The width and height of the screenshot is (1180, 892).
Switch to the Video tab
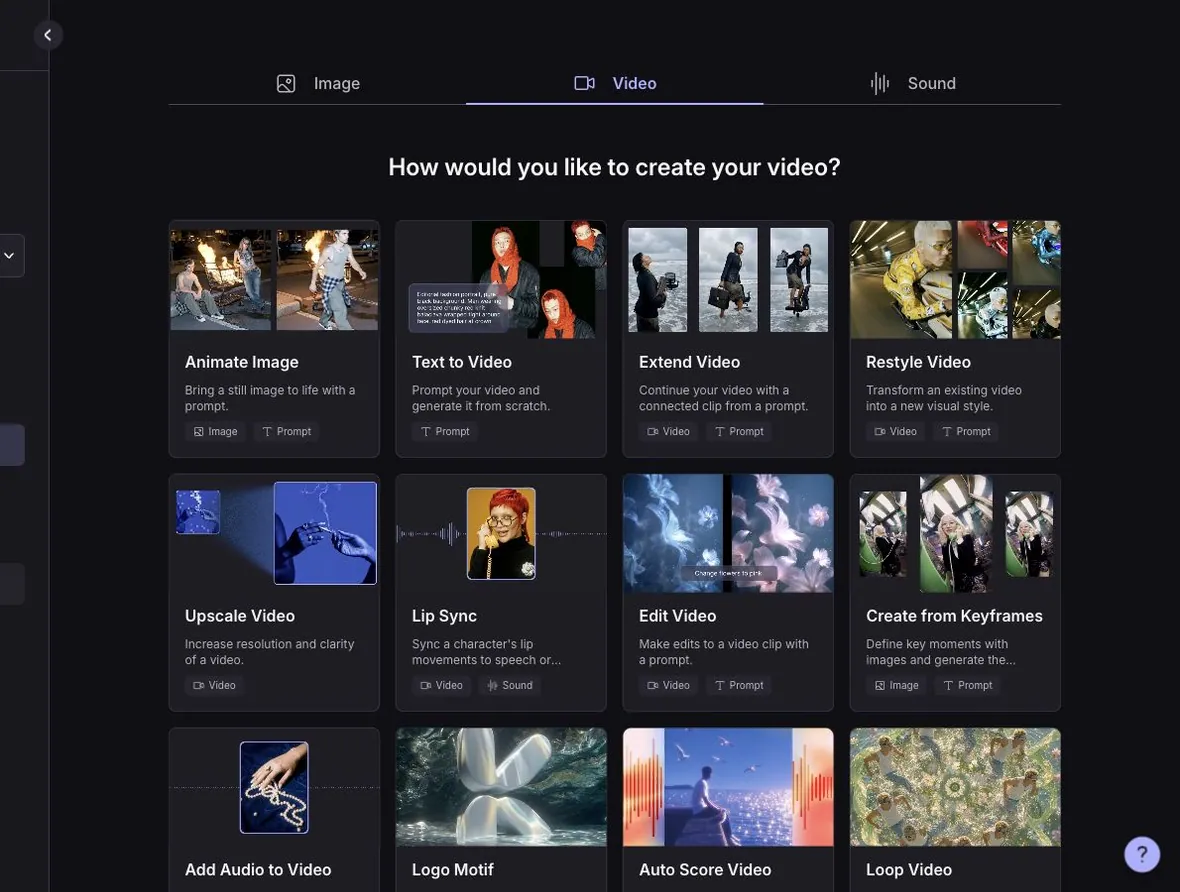pyautogui.click(x=615, y=84)
